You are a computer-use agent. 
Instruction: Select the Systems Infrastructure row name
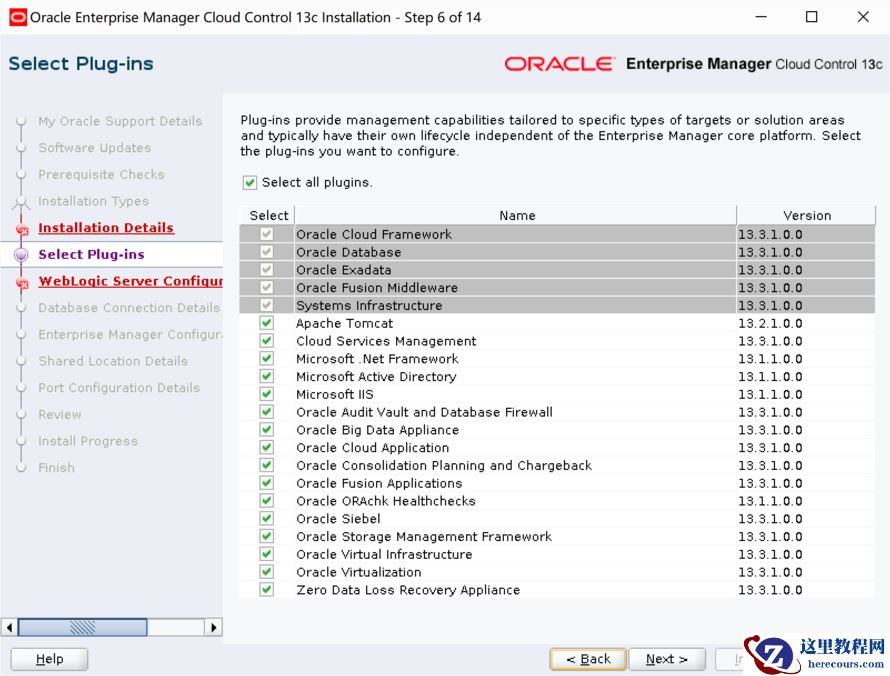point(369,305)
